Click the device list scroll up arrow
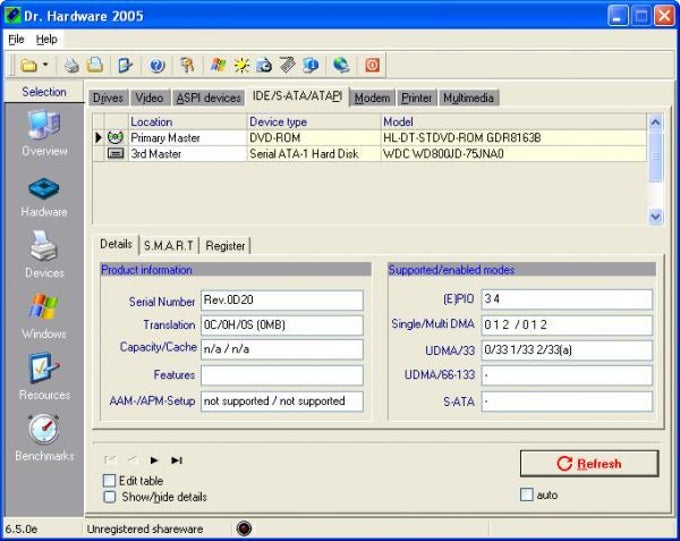 [655, 122]
